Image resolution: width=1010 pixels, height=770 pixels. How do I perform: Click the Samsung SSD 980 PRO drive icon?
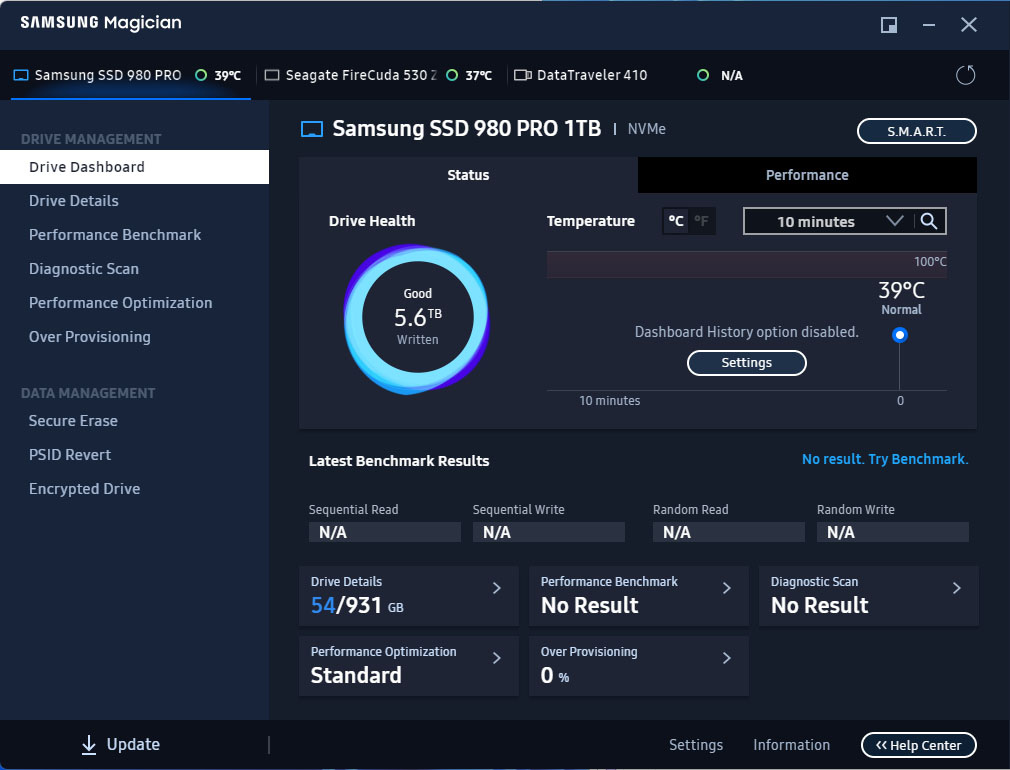coord(21,75)
